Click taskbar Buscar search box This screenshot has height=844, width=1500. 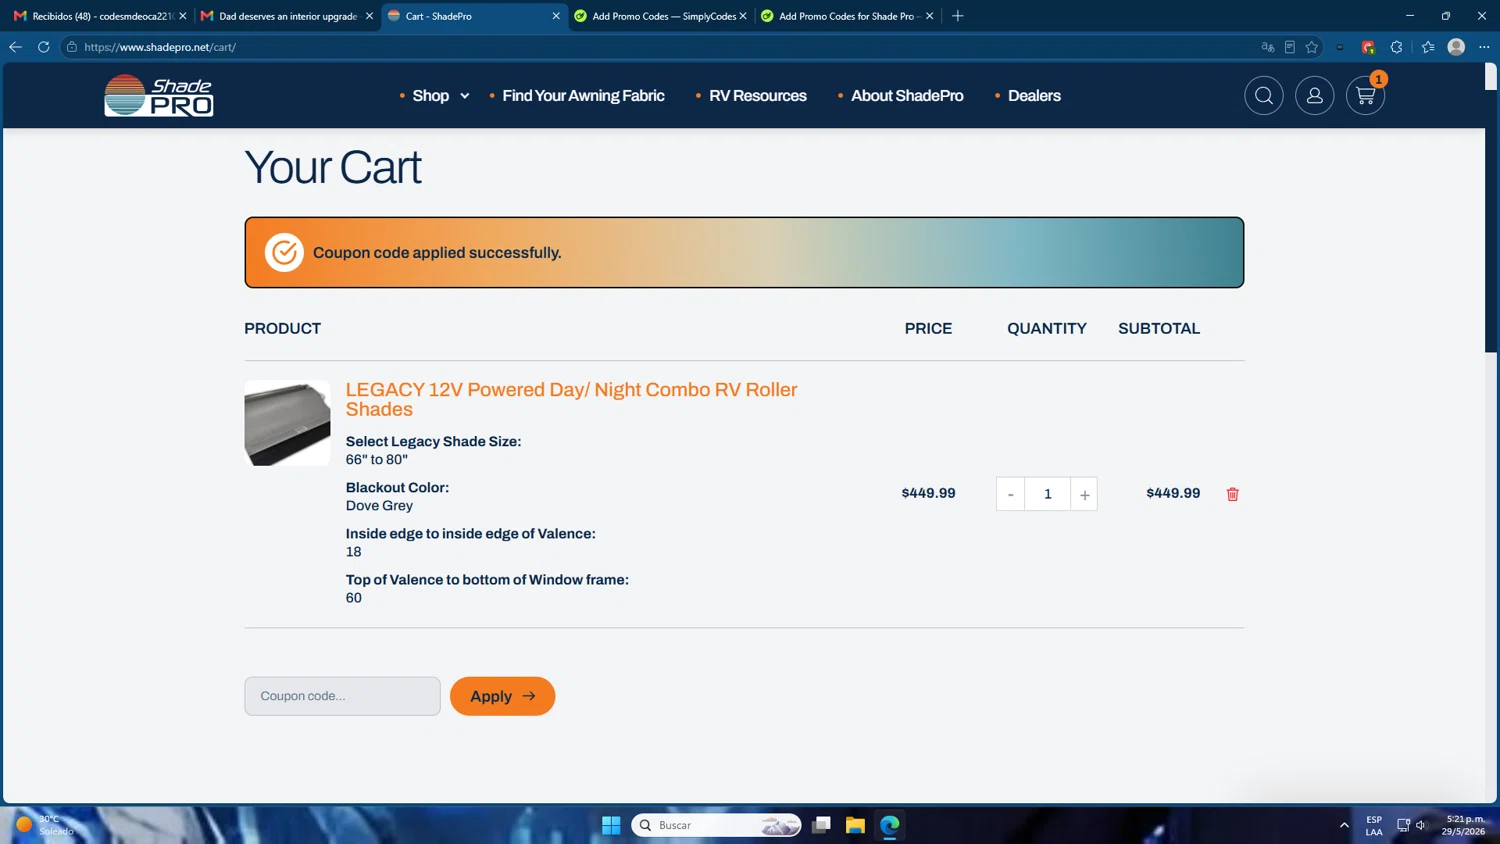point(716,825)
